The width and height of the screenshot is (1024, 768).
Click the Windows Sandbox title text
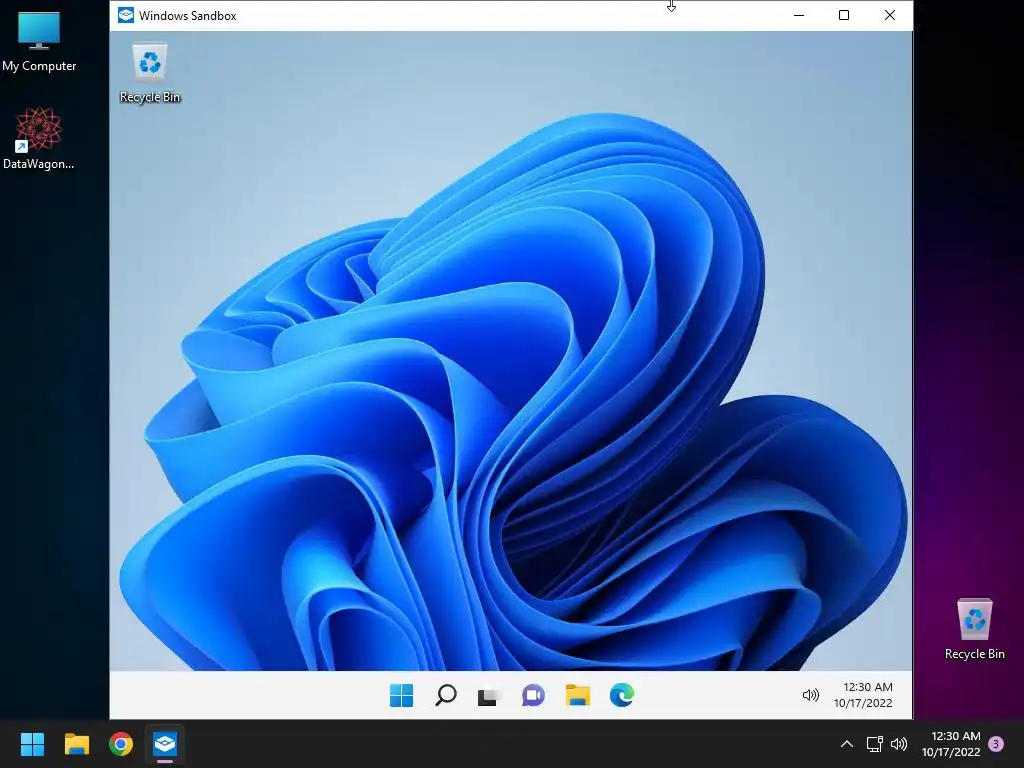tap(187, 16)
